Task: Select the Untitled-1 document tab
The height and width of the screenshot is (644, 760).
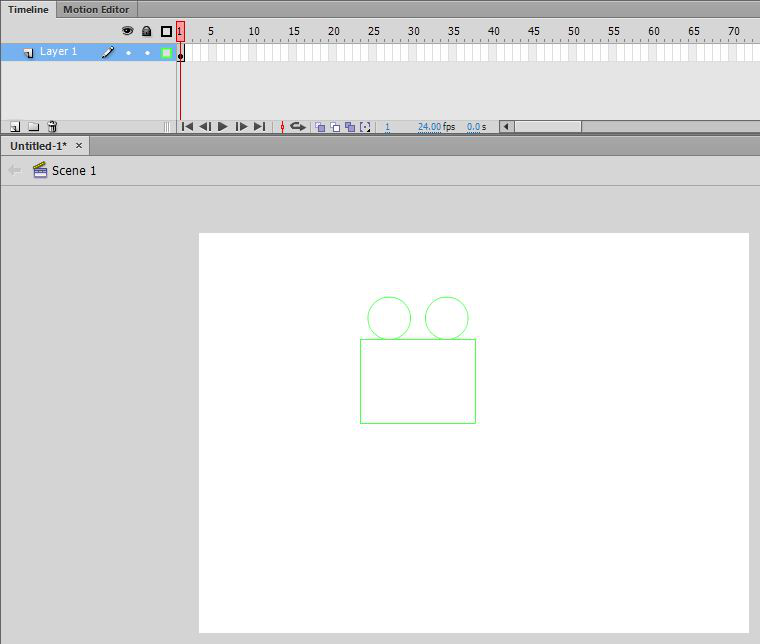Action: point(38,146)
